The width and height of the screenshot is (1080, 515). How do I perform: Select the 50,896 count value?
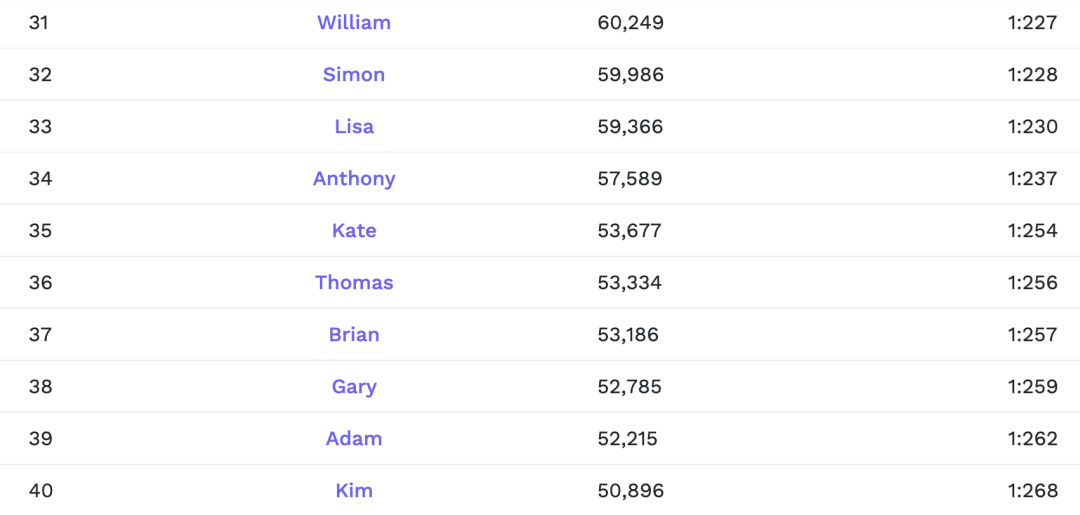click(630, 490)
